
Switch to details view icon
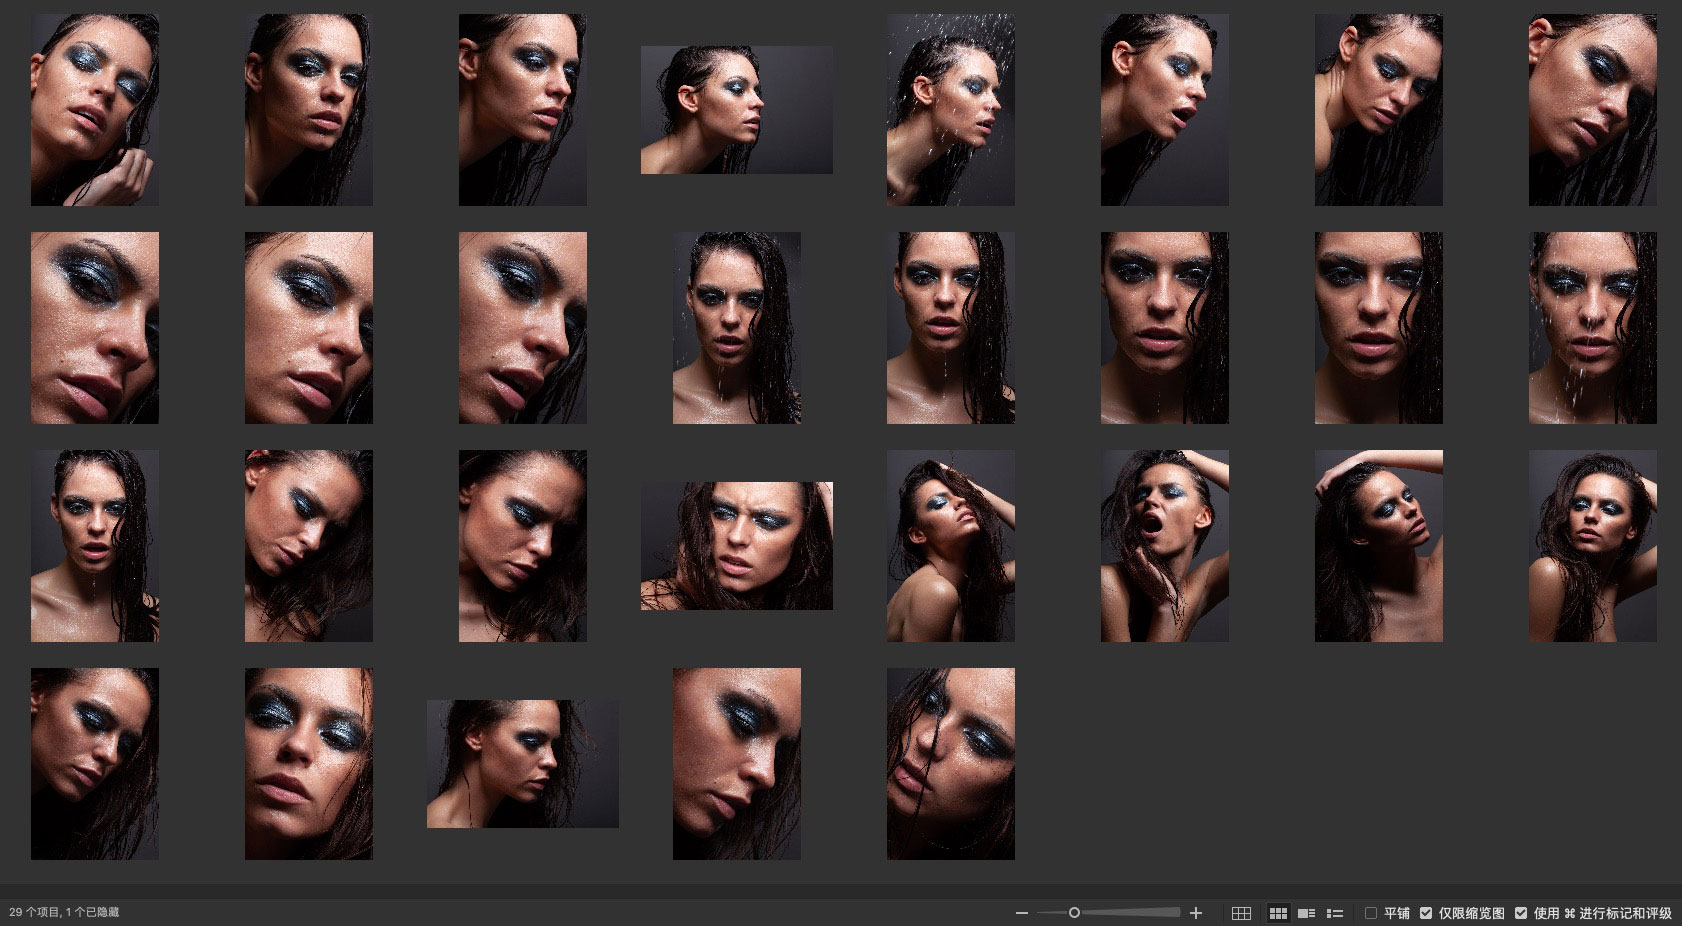[1306, 913]
